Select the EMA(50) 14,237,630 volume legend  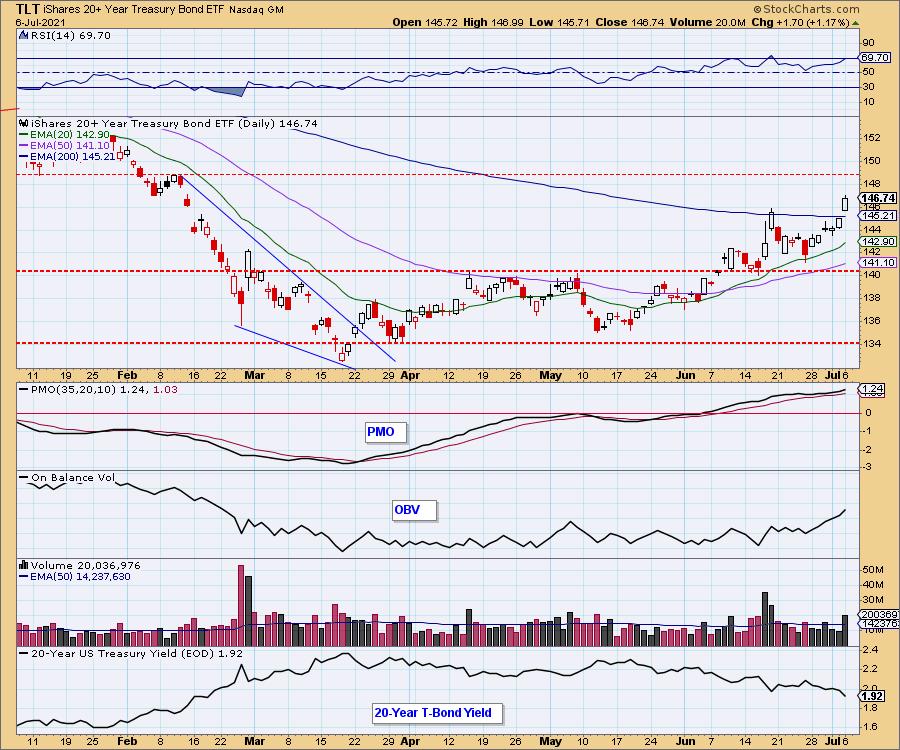[75, 577]
